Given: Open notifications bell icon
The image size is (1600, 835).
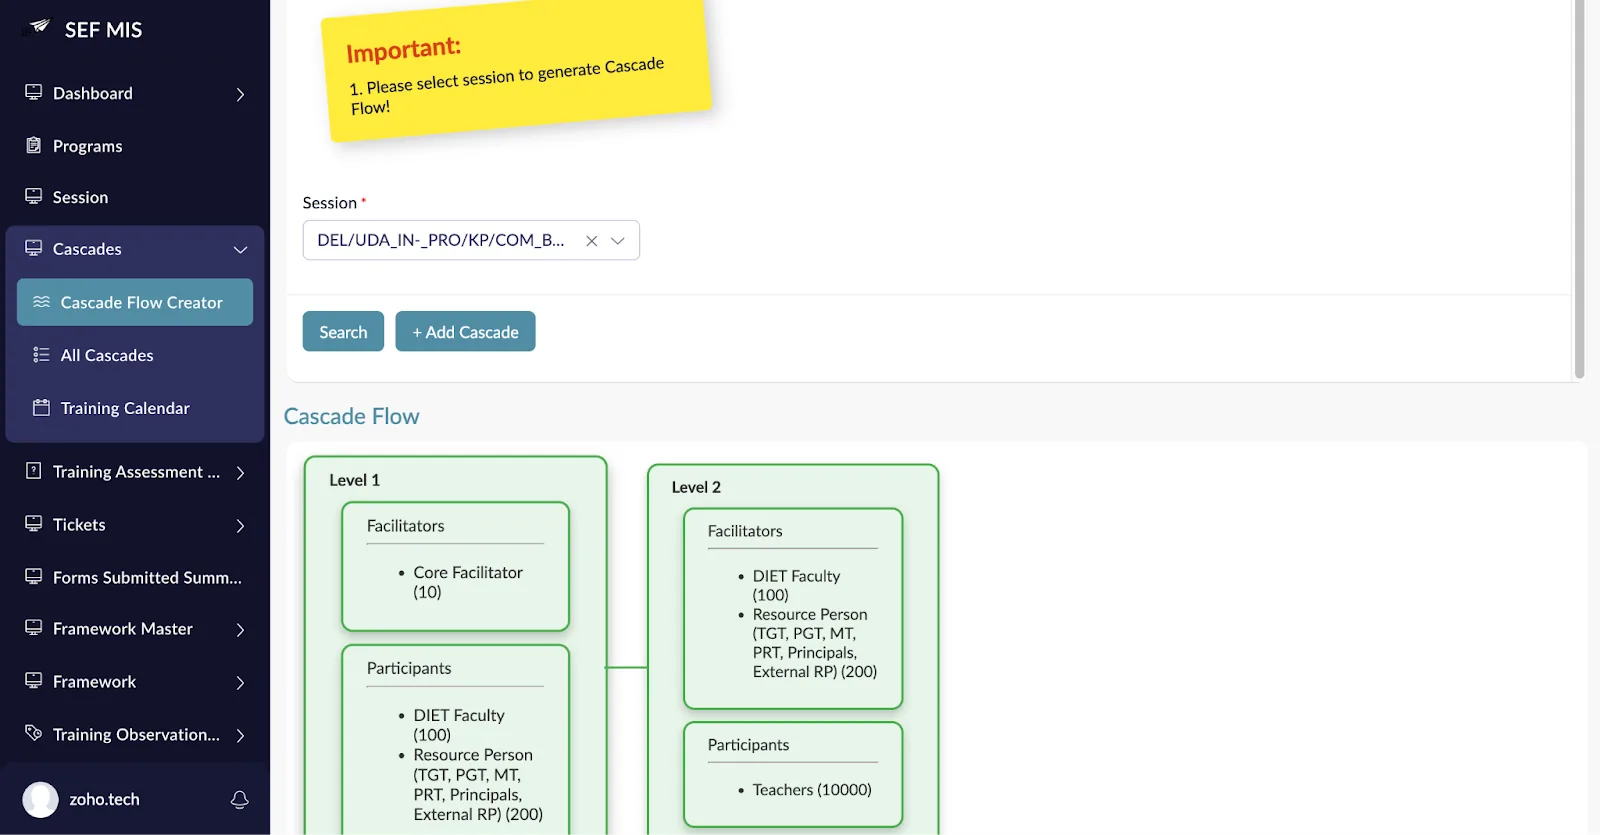Looking at the screenshot, I should coord(240,799).
